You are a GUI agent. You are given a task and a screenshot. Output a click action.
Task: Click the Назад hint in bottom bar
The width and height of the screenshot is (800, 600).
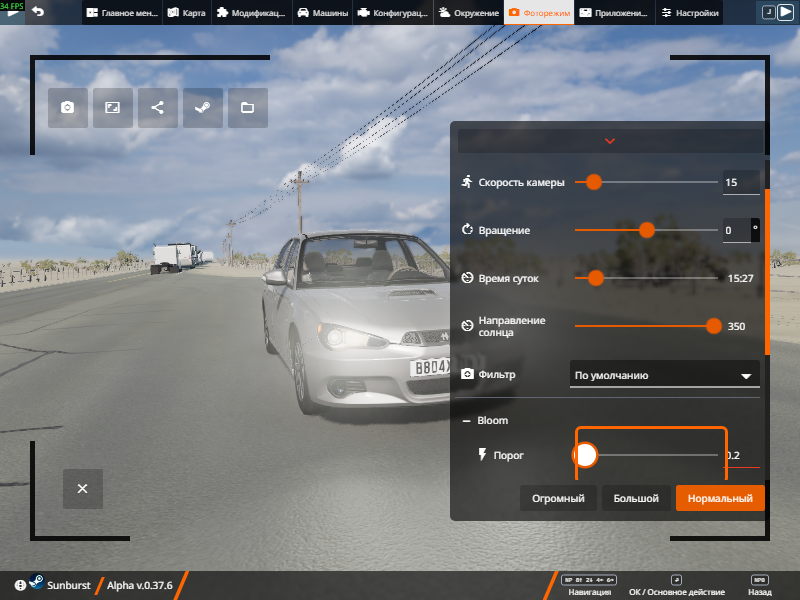pos(760,586)
